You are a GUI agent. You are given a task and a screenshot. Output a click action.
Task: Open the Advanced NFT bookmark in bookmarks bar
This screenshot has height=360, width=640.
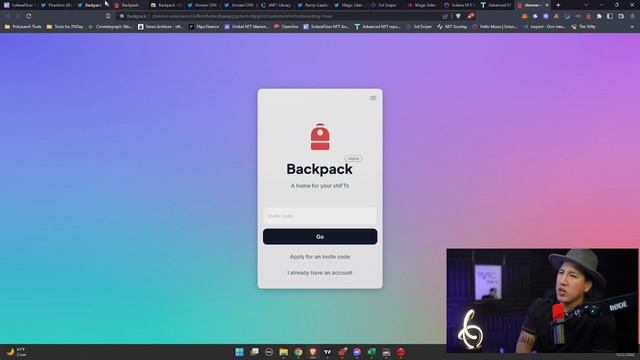[378, 27]
